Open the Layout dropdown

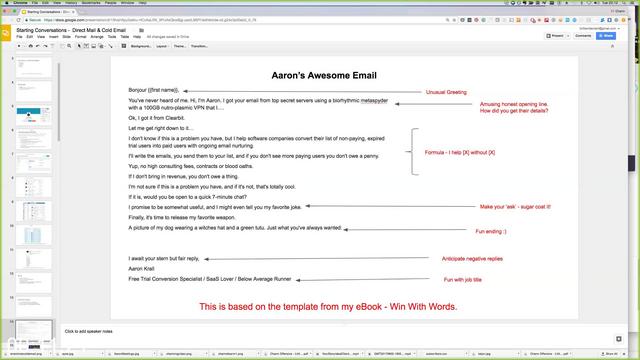pyautogui.click(x=162, y=46)
